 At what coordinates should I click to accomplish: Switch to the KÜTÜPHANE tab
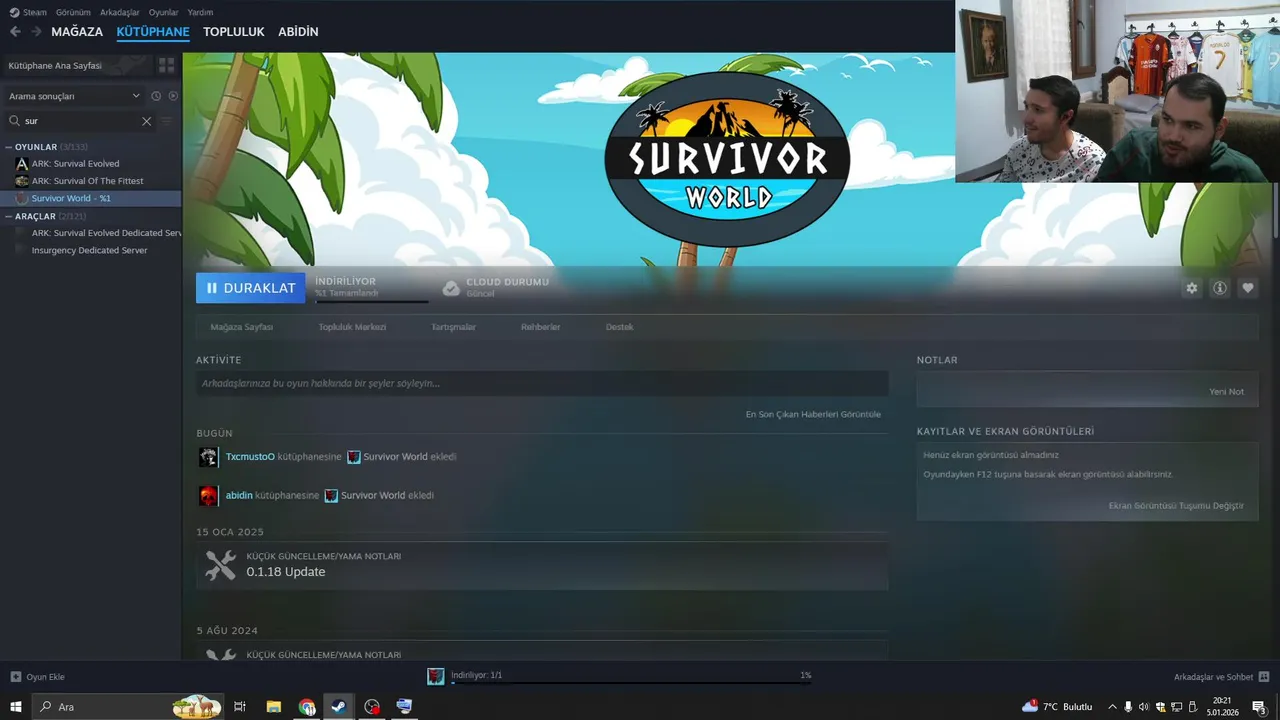(153, 32)
